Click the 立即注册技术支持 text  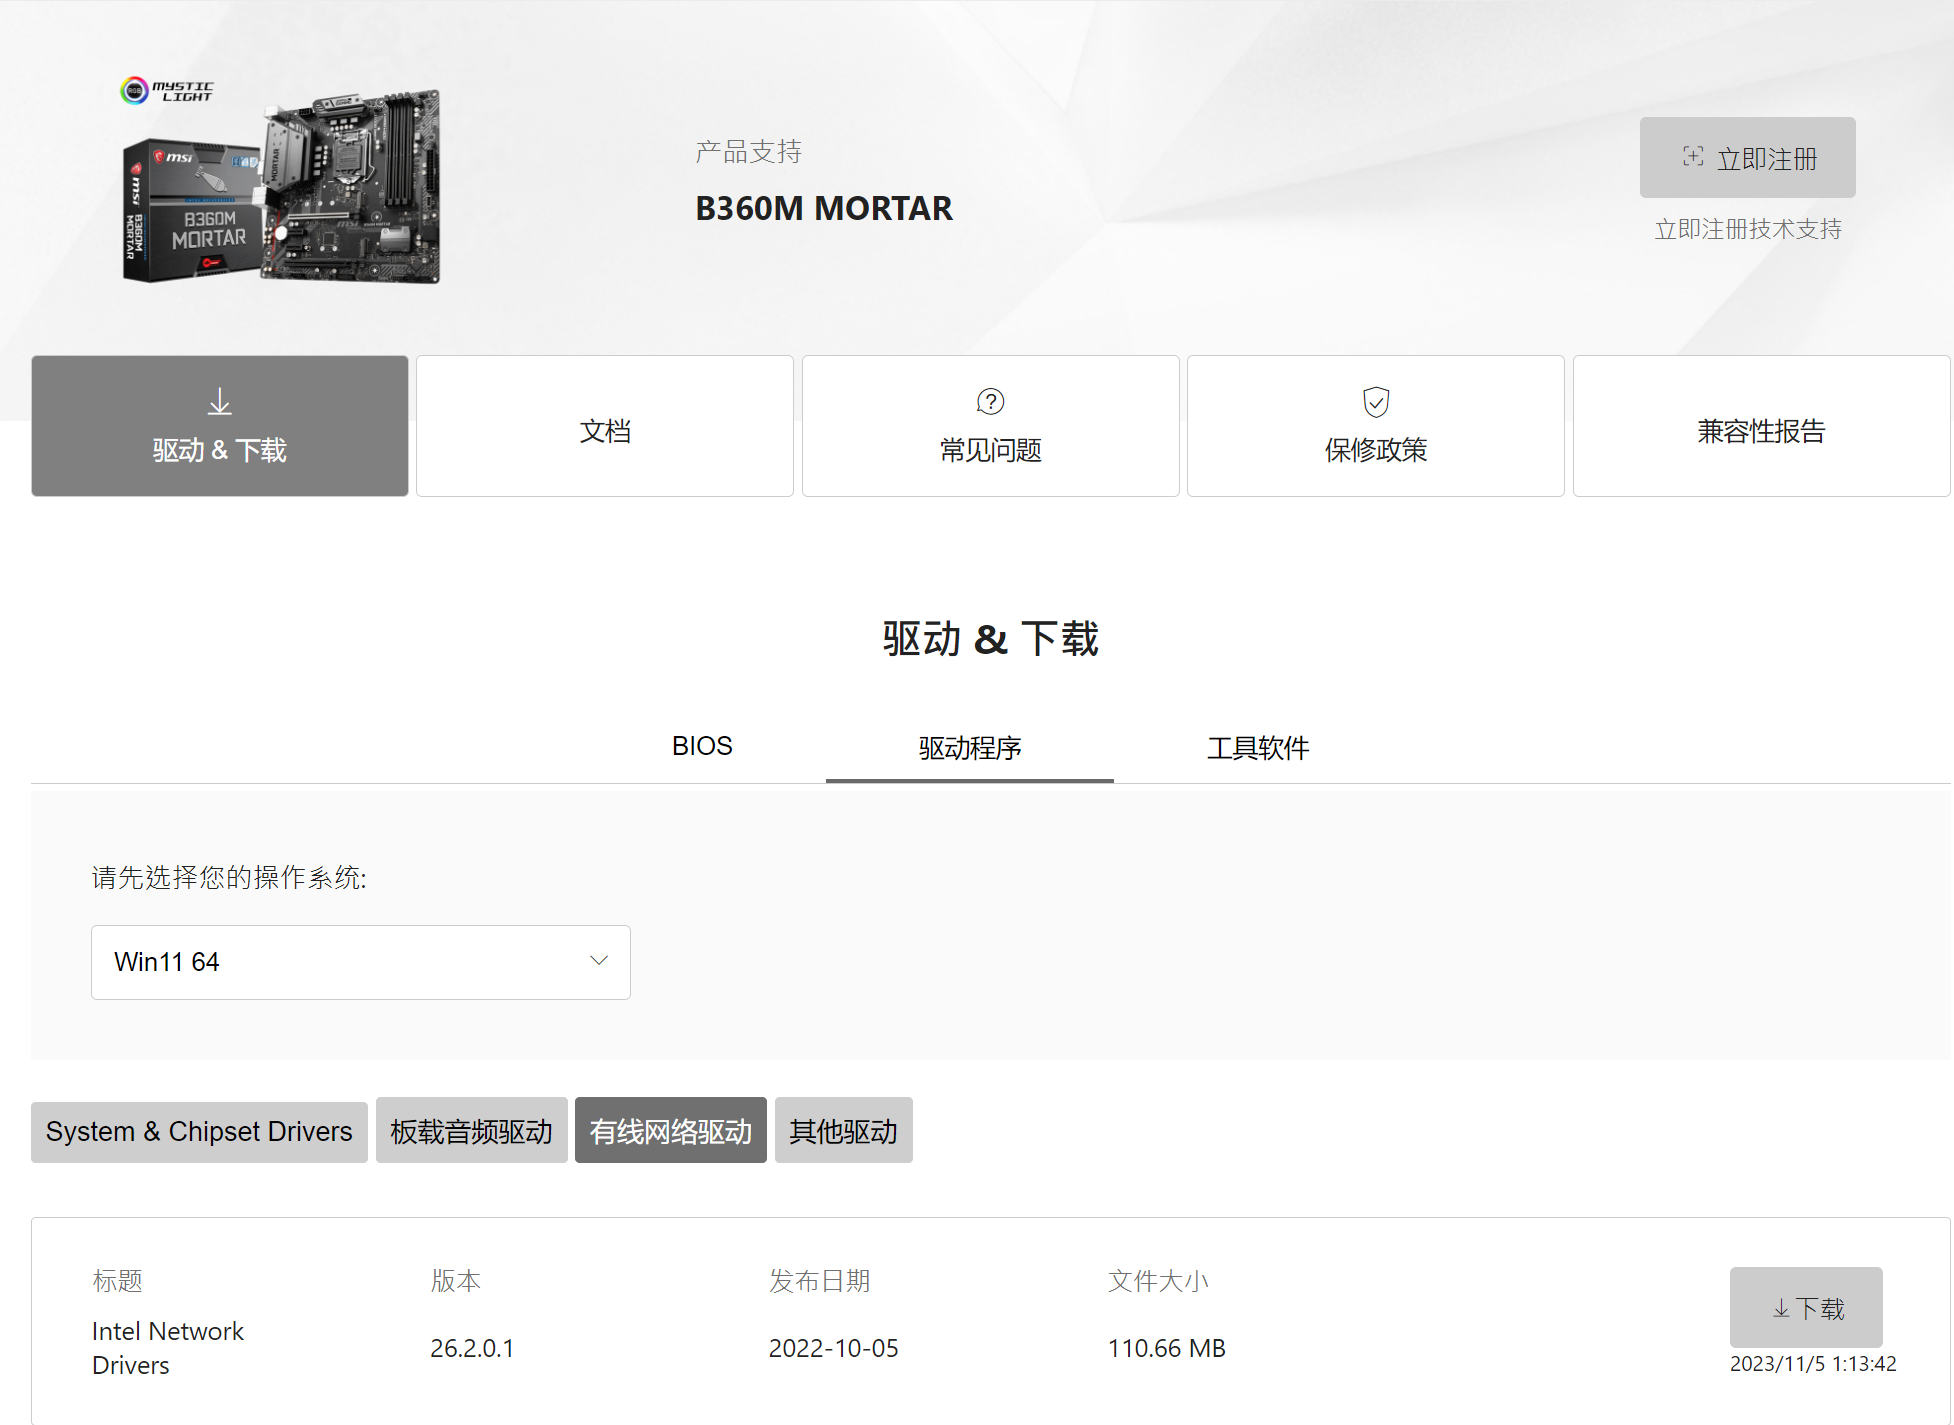tap(1748, 229)
